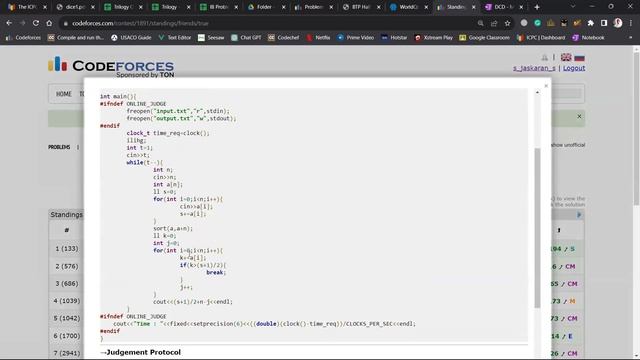
Task: Expand the tab search dropdown arrow
Action: coord(573,7)
